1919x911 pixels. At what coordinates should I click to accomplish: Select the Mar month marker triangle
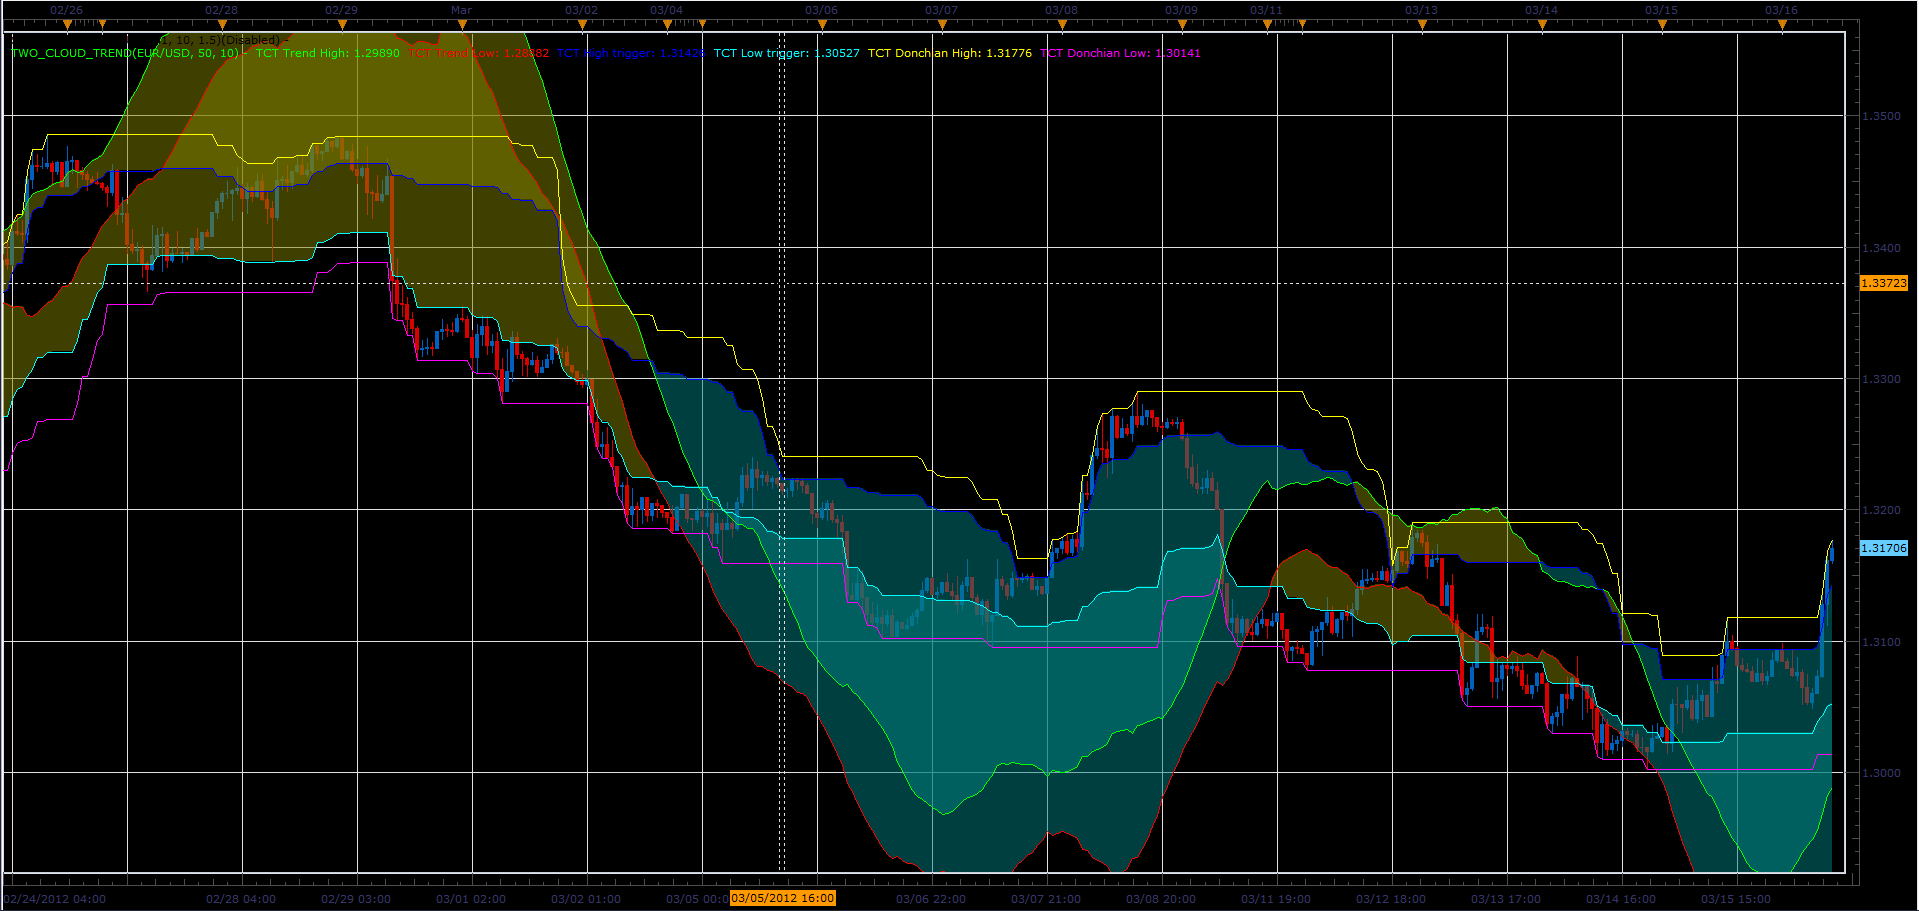pyautogui.click(x=462, y=24)
